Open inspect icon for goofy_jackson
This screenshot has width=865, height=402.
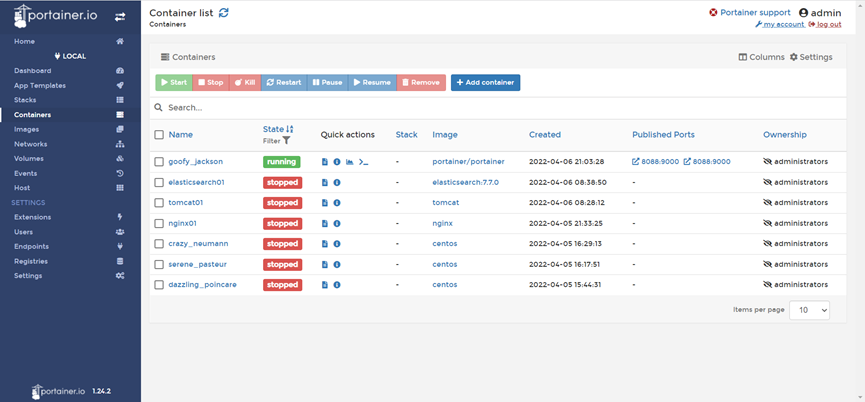(x=337, y=162)
